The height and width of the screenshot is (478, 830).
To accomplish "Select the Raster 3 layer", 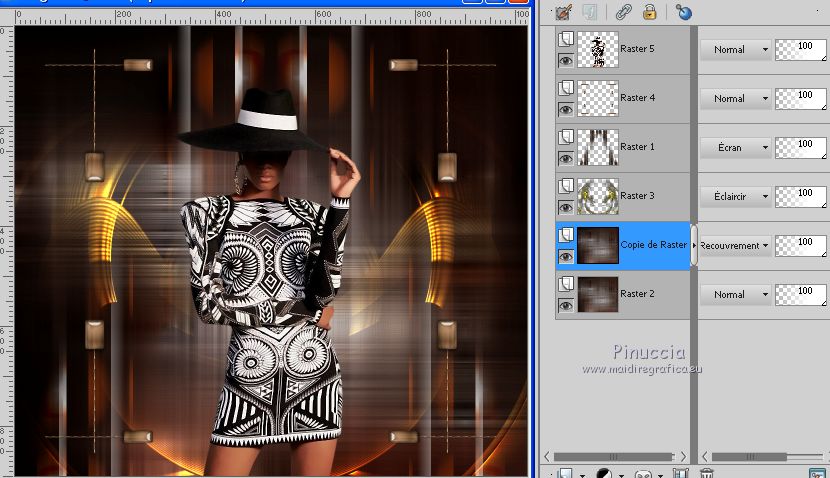I will coord(637,196).
